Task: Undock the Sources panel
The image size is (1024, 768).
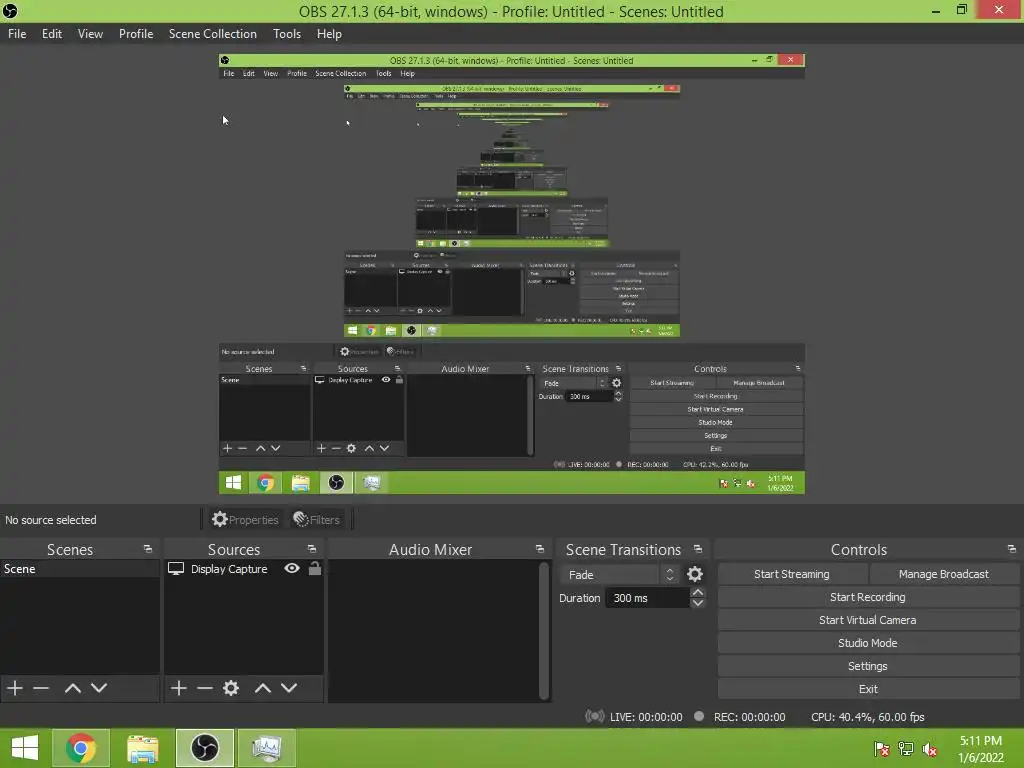Action: tap(312, 549)
